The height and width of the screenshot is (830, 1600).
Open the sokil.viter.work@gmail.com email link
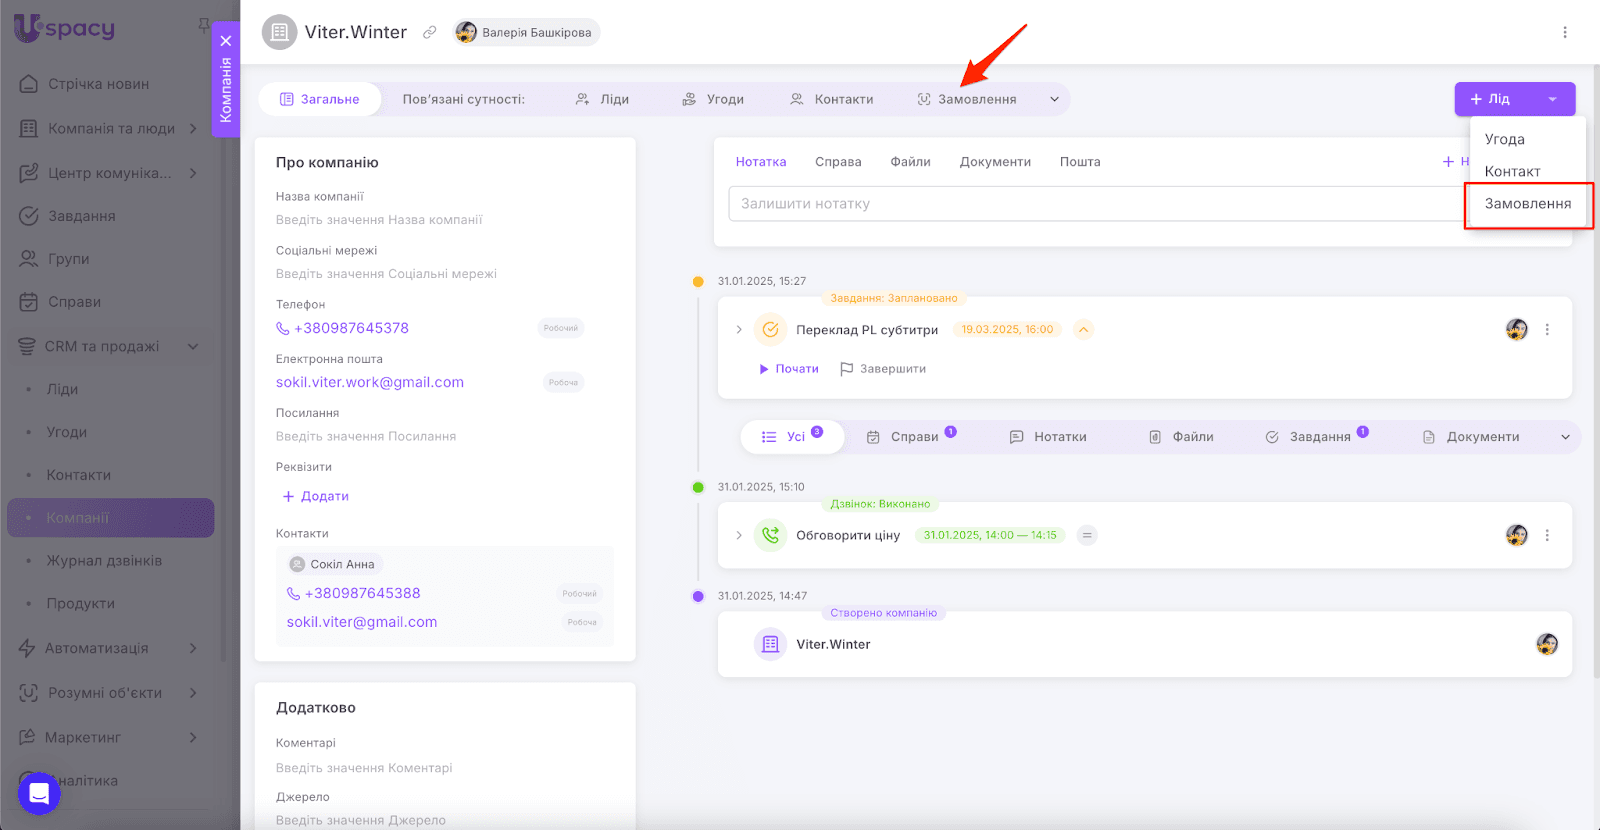(370, 382)
